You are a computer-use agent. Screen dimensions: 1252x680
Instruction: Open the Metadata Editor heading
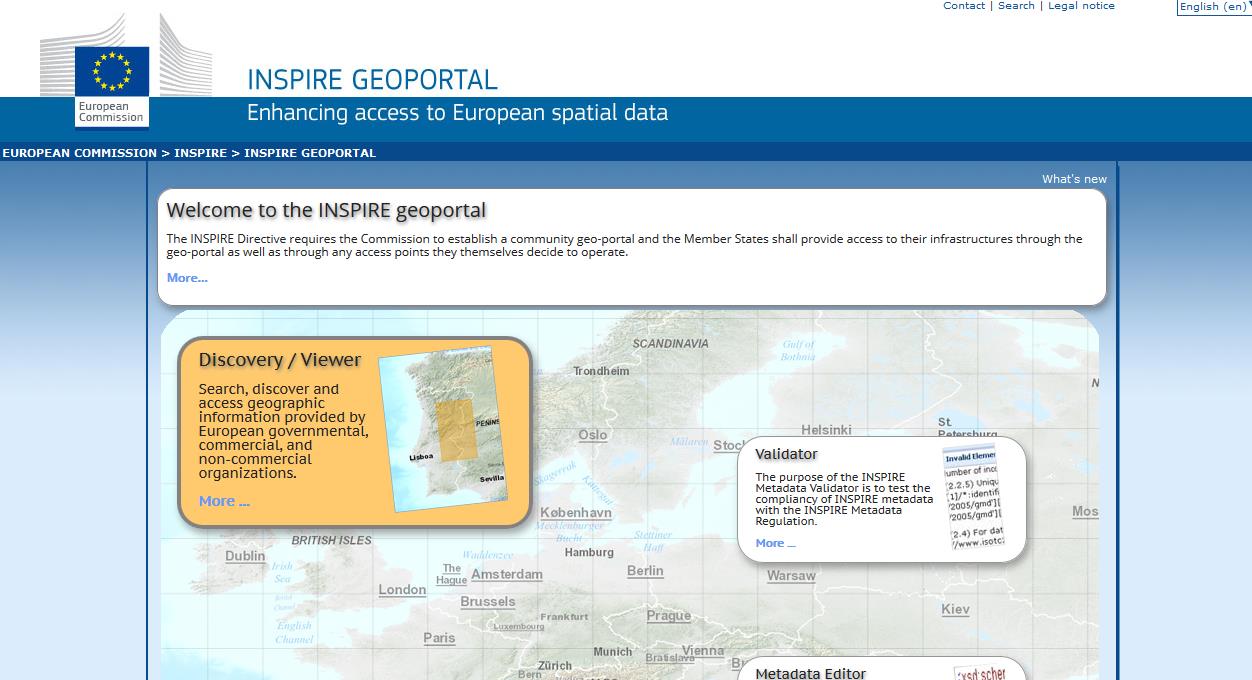pyautogui.click(x=811, y=673)
